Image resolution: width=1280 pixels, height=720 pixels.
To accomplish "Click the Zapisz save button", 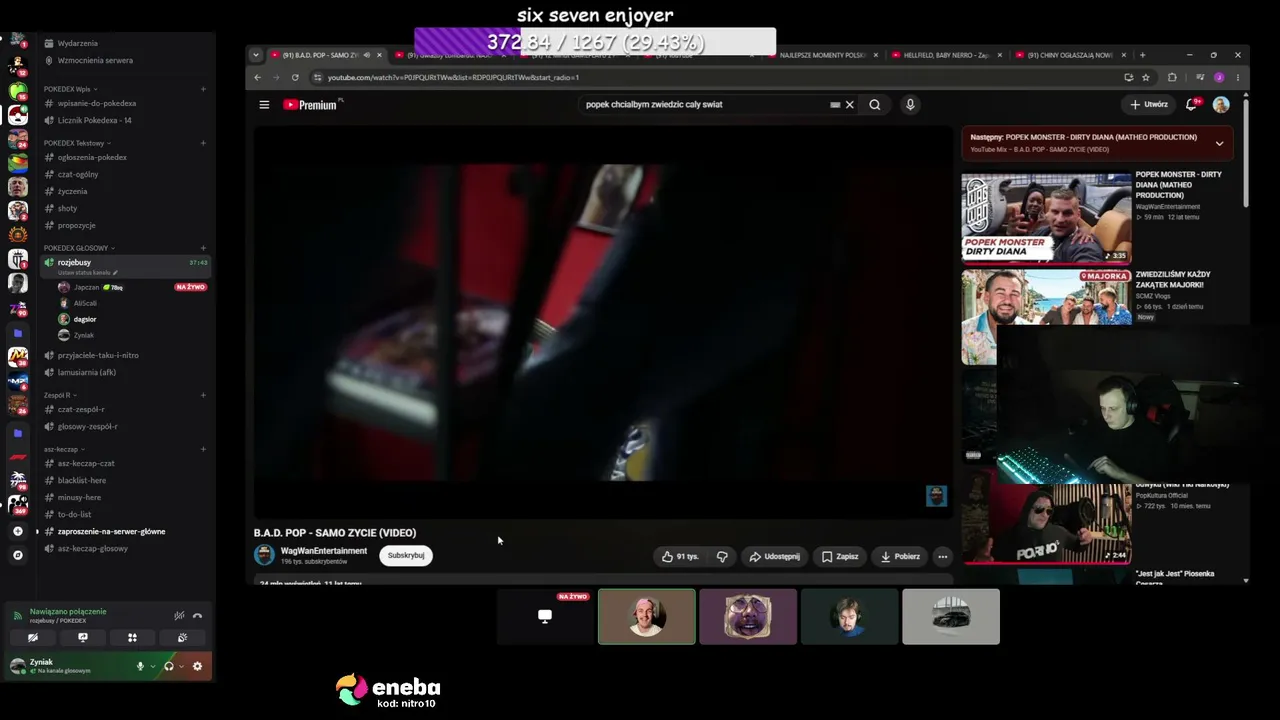I will [841, 556].
